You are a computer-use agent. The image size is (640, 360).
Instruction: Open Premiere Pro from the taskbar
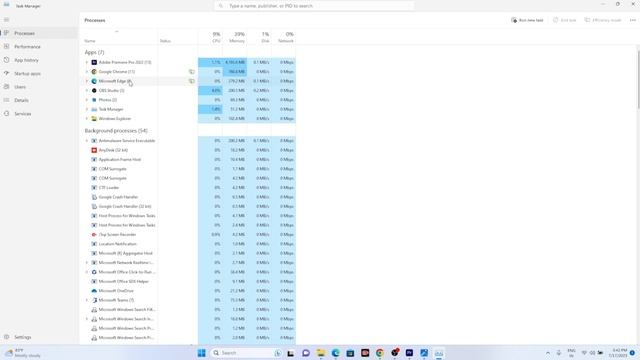(409, 353)
